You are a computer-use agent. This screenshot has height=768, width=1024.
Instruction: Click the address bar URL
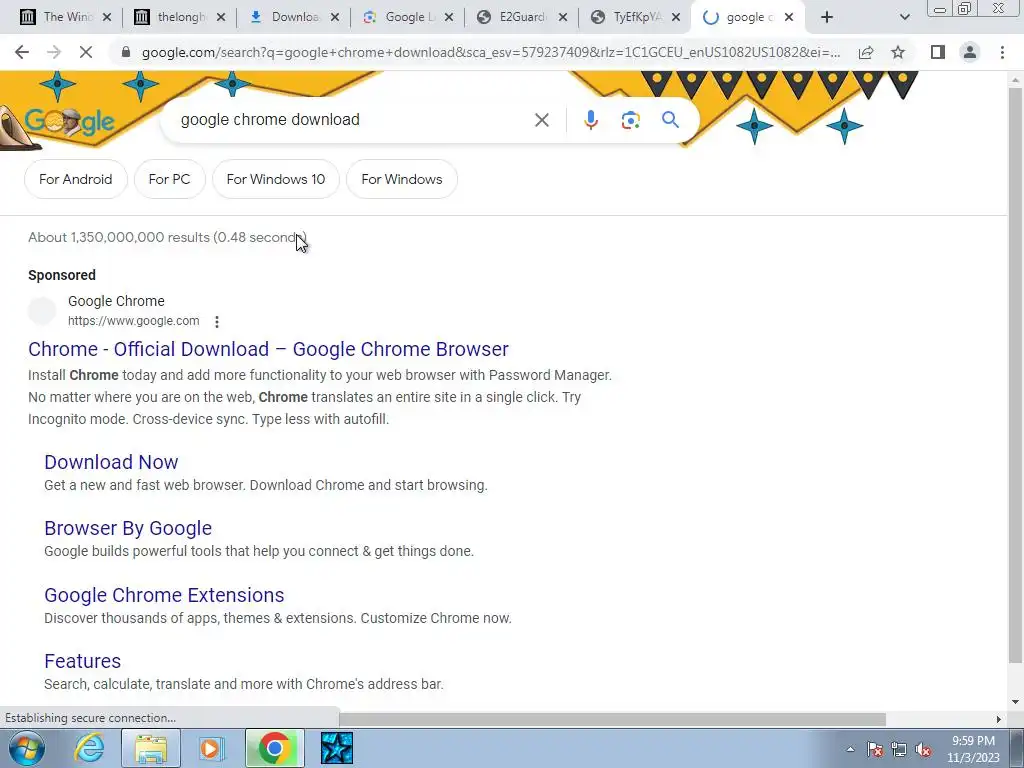[491, 52]
